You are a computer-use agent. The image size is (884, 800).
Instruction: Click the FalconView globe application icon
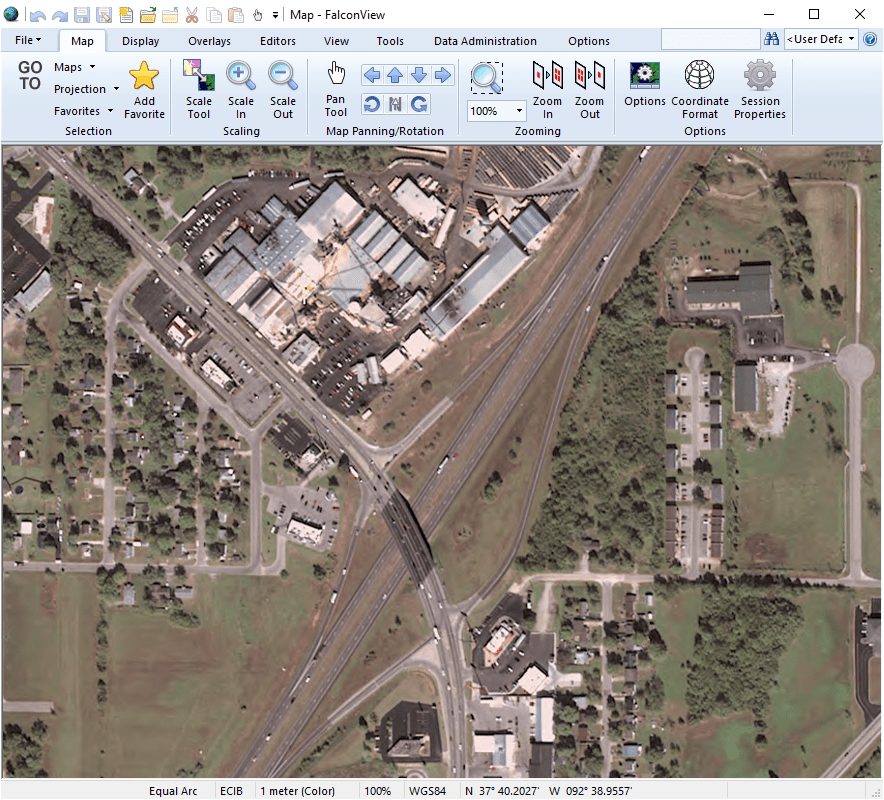[11, 14]
